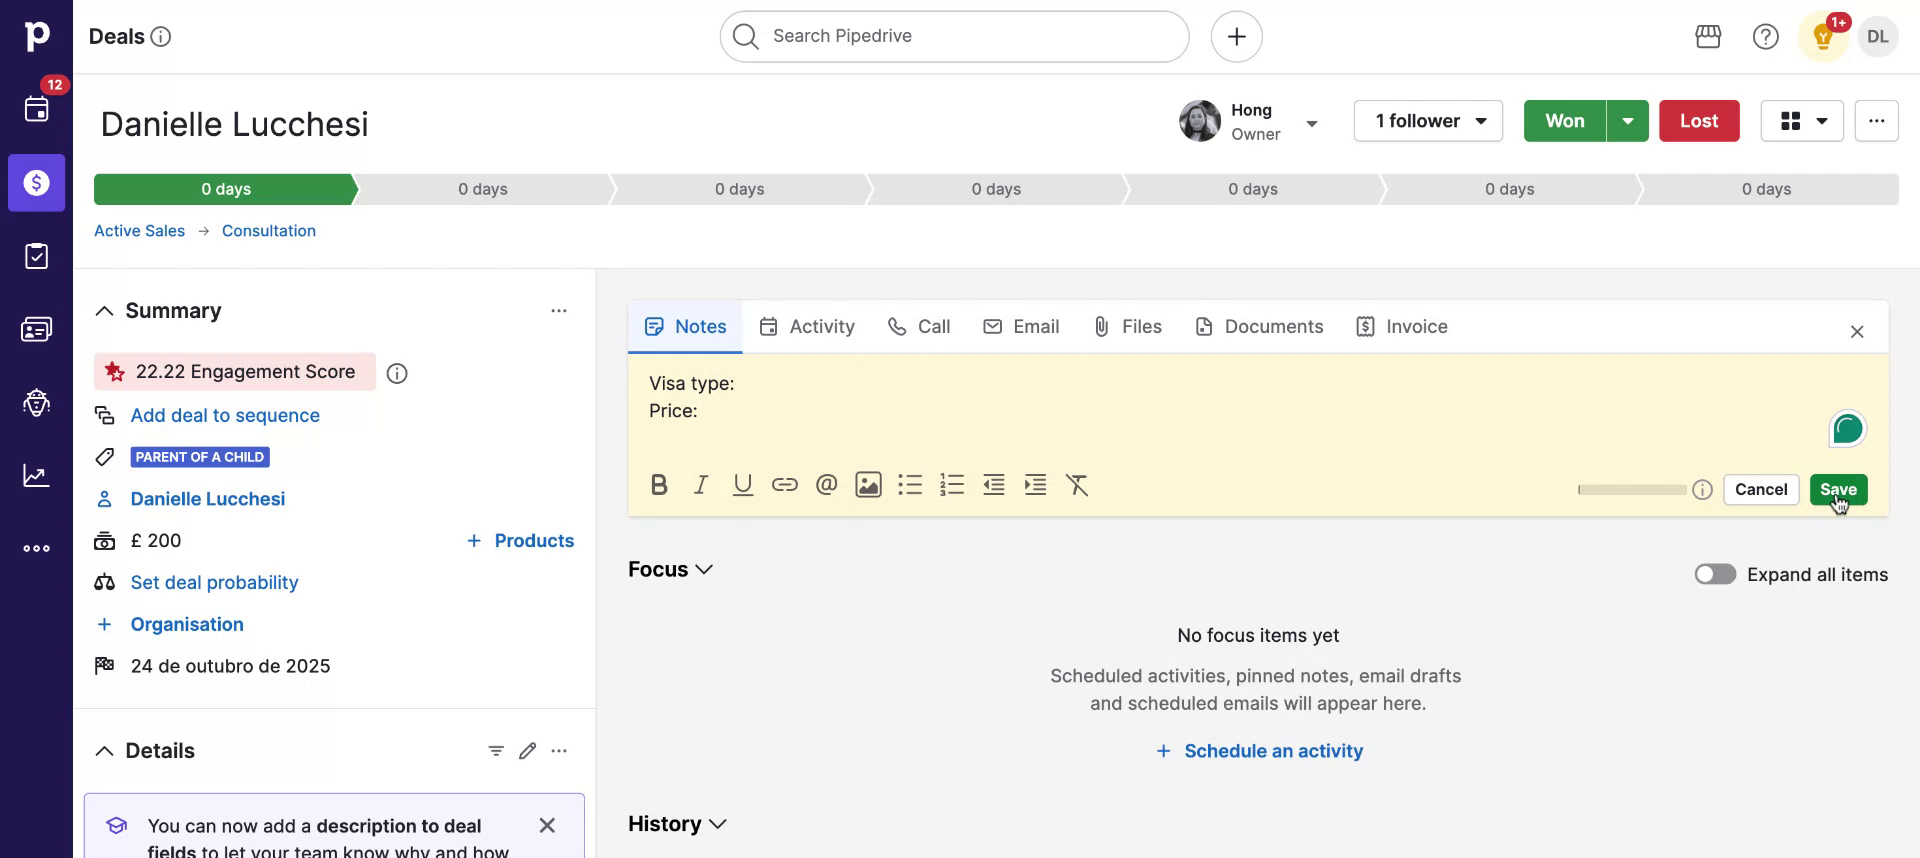
Task: Open Activities calendar in sidebar
Action: click(x=36, y=109)
